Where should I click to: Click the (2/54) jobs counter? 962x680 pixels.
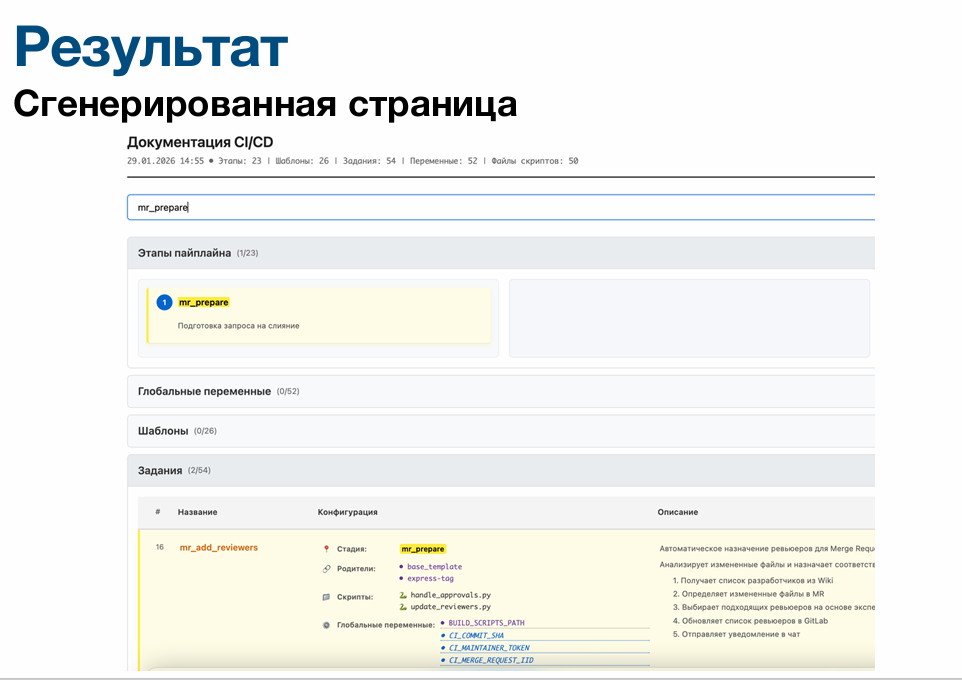click(199, 470)
